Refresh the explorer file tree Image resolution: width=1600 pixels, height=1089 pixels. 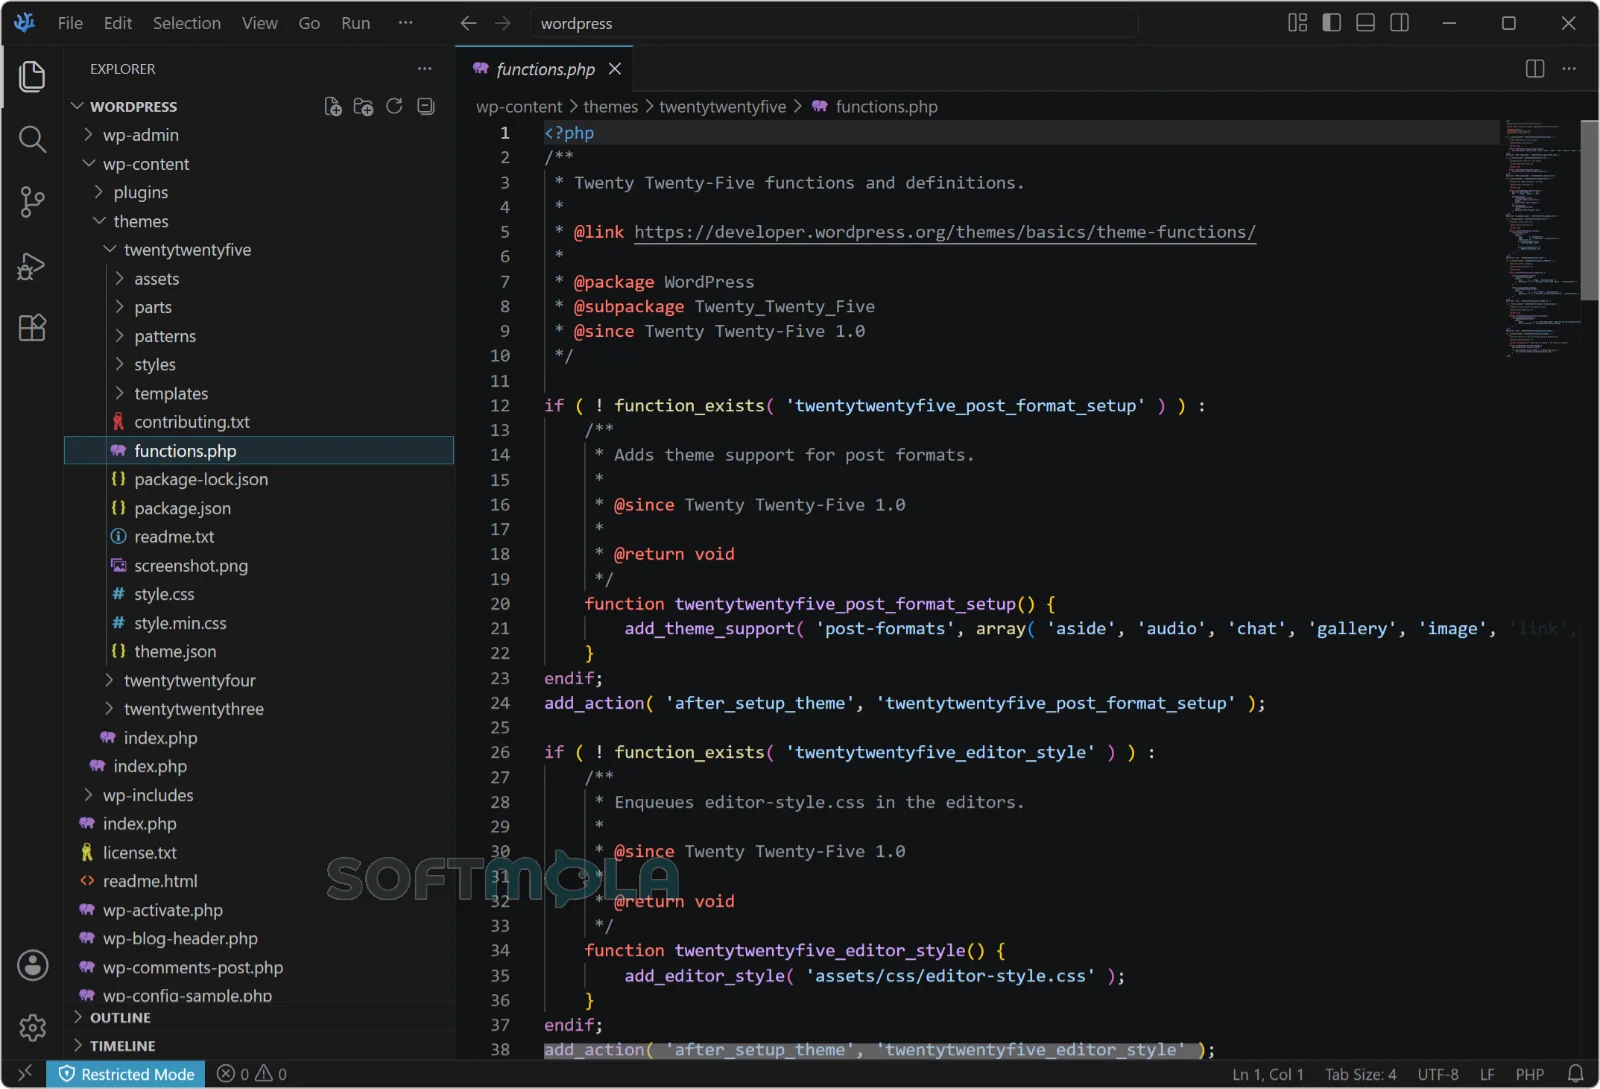394,106
